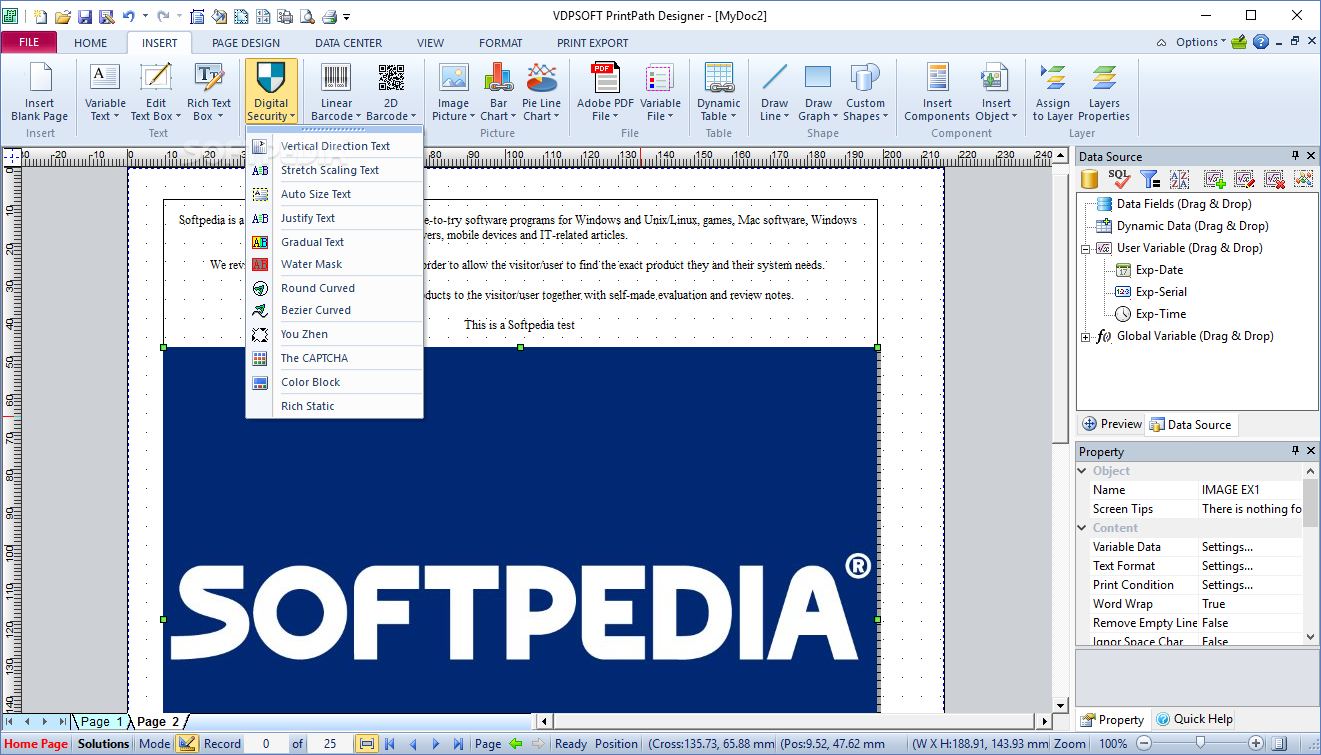This screenshot has width=1321, height=755.
Task: Switch to the PAGE DESIGN ribbon tab
Action: (x=246, y=43)
